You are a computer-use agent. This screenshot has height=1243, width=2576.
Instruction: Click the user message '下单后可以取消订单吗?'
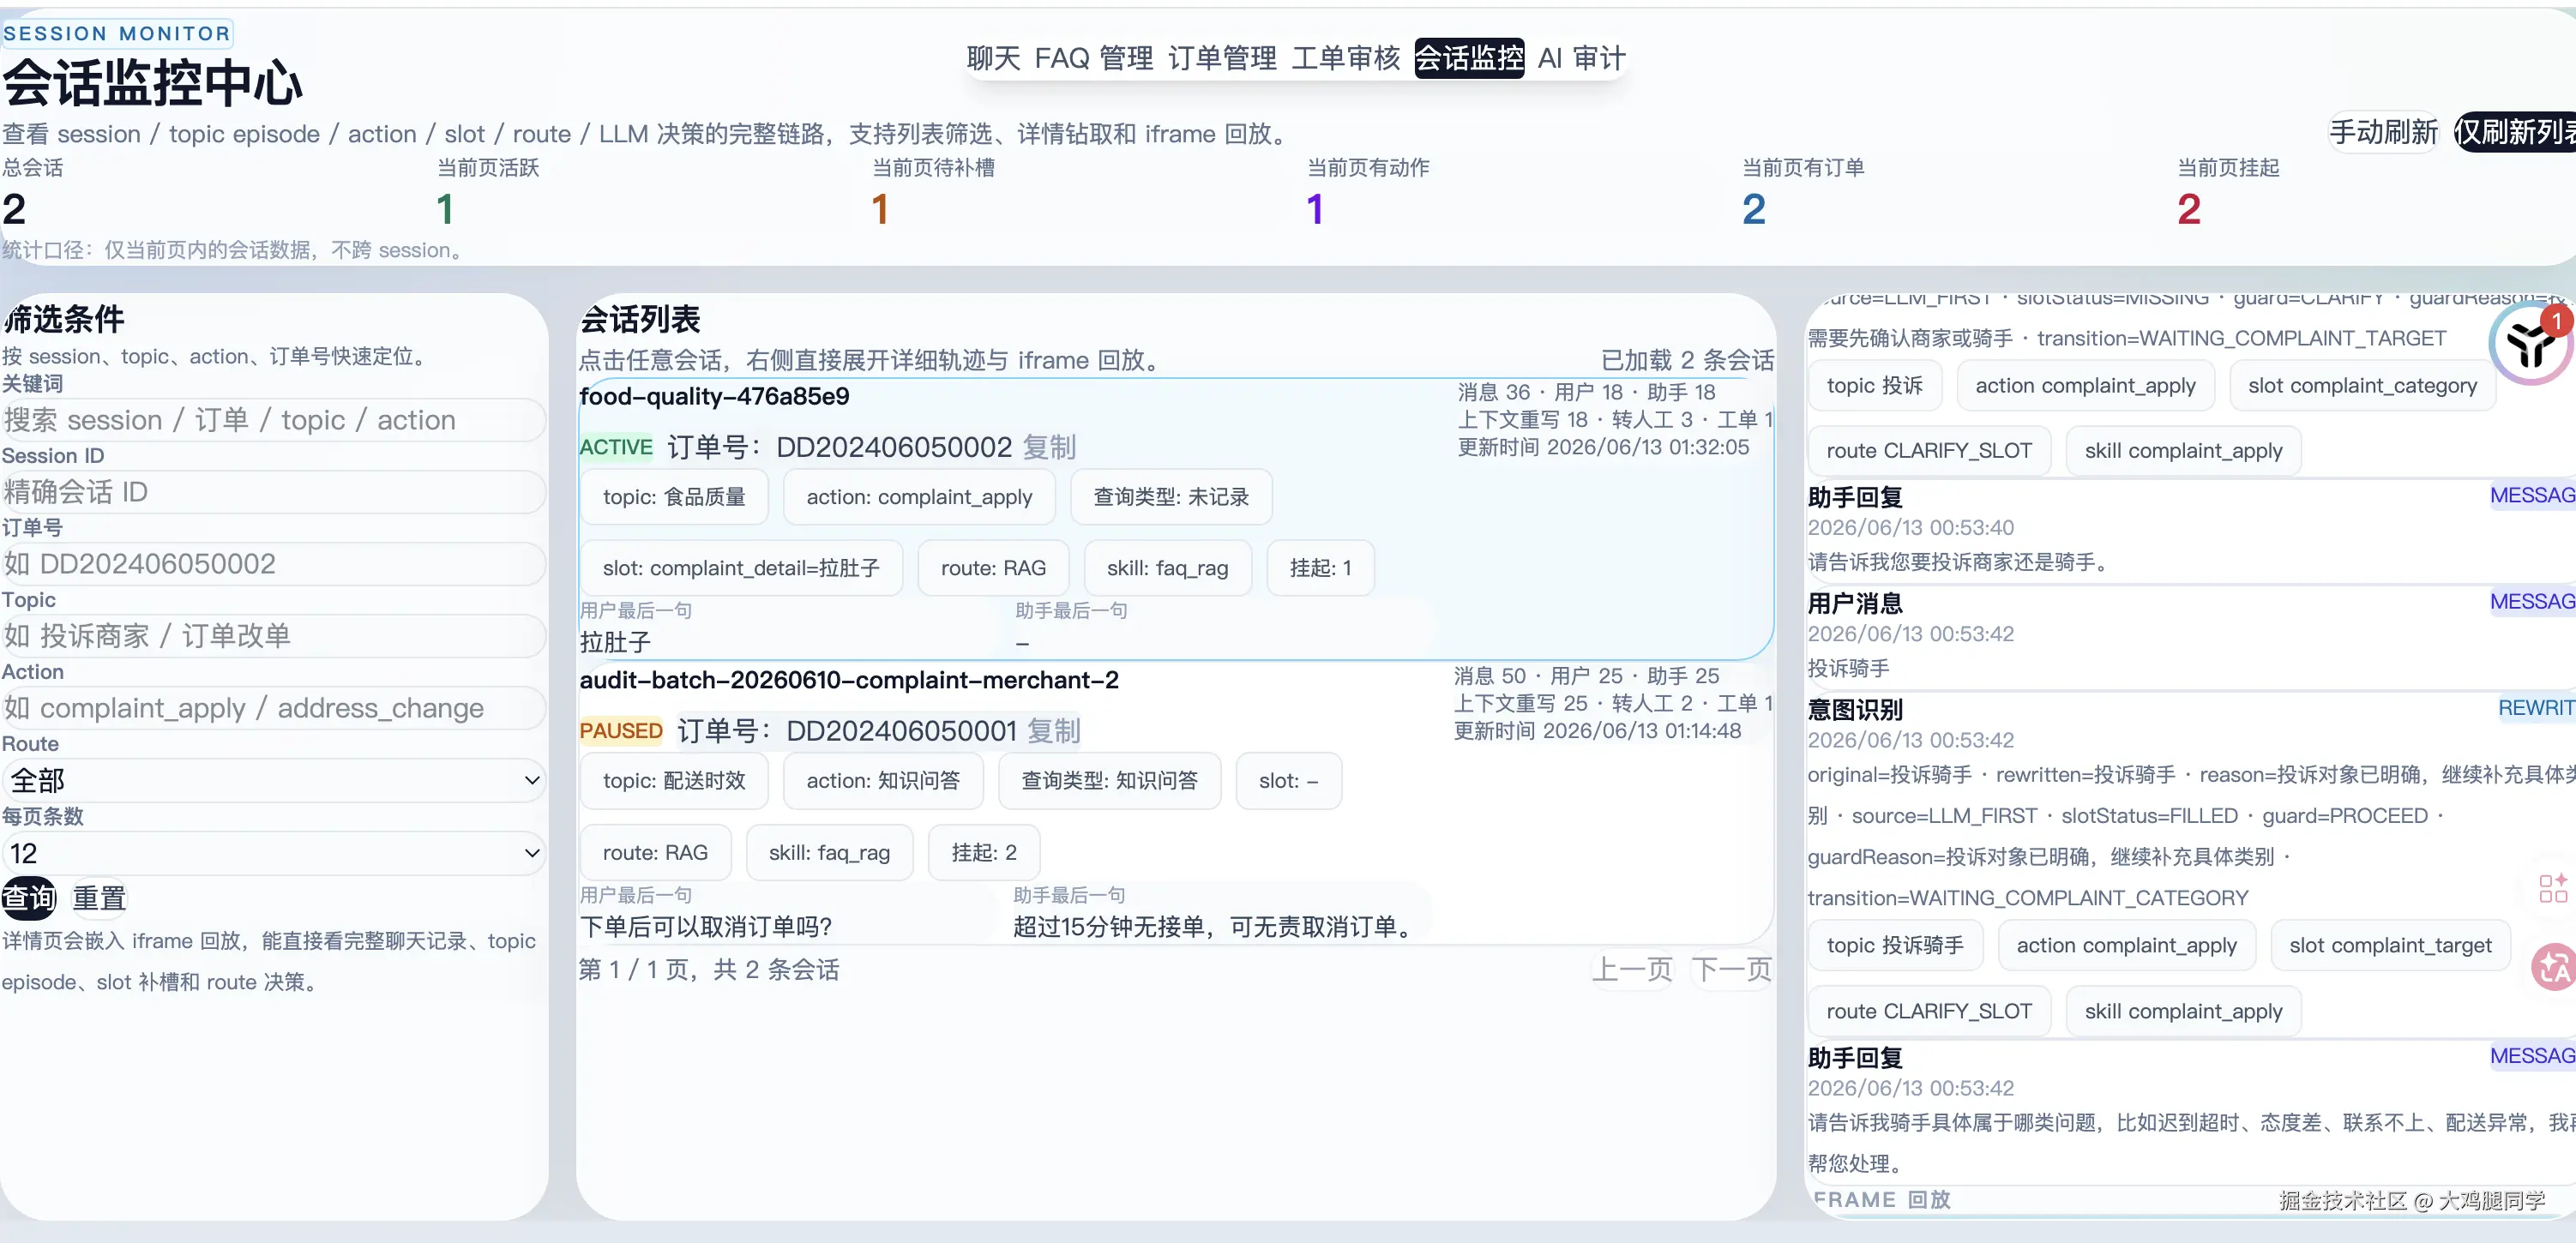[x=706, y=927]
